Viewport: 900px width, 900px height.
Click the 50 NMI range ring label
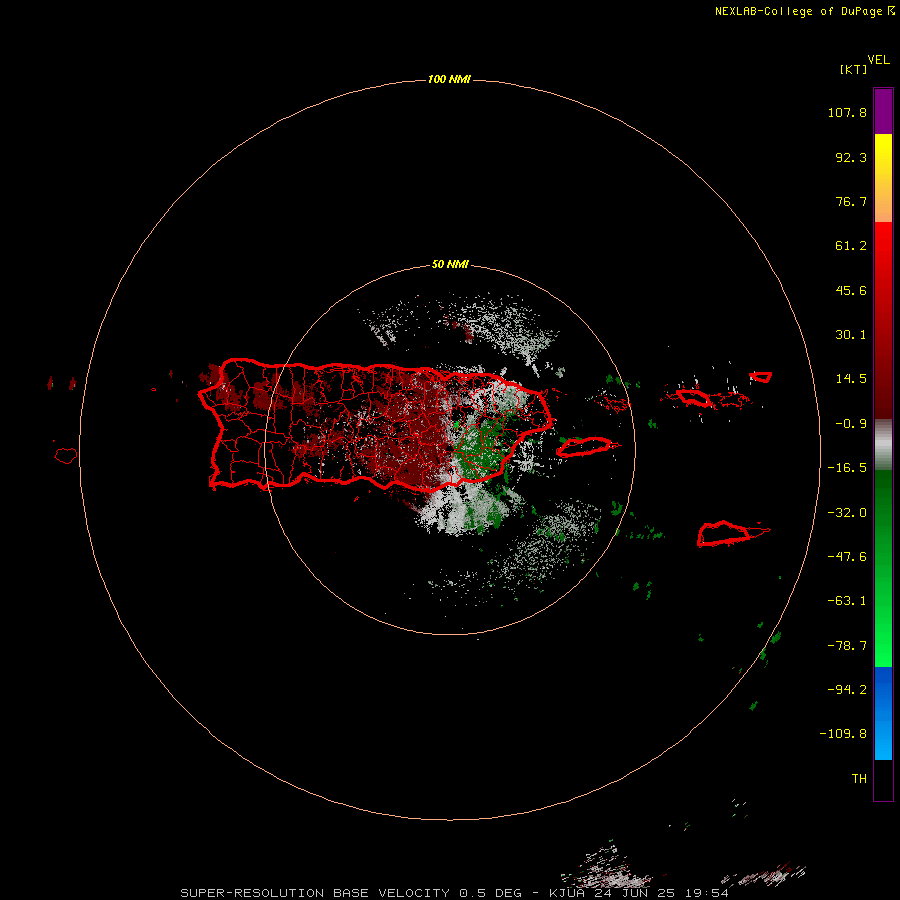point(450,265)
